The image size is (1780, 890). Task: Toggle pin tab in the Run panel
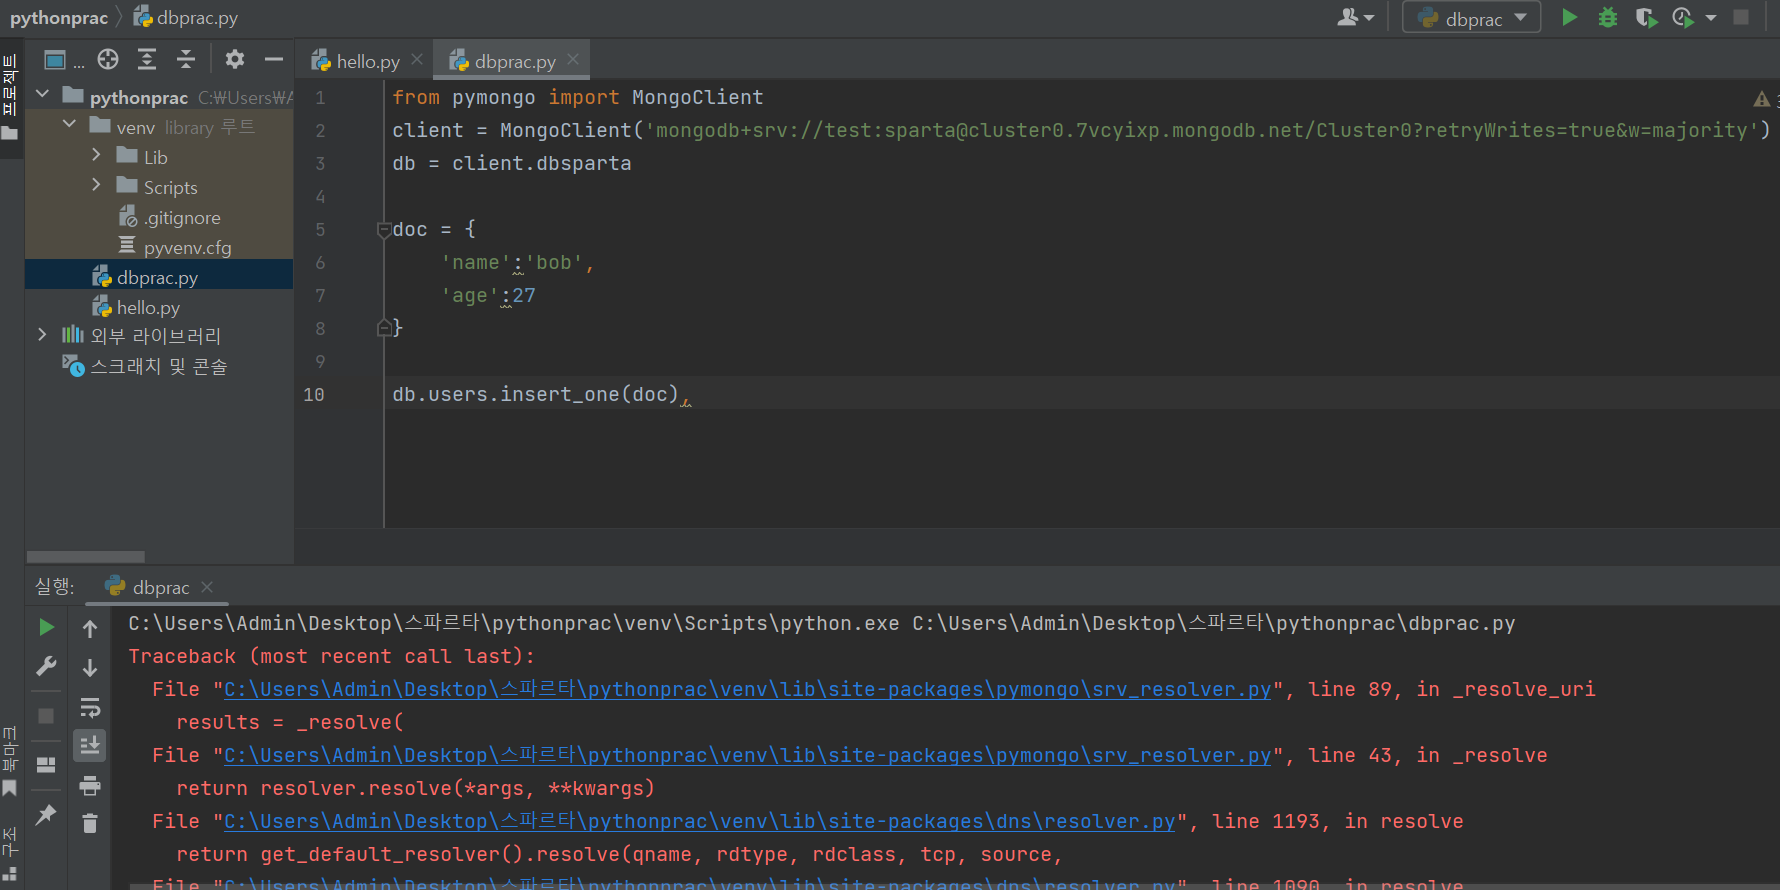[46, 815]
